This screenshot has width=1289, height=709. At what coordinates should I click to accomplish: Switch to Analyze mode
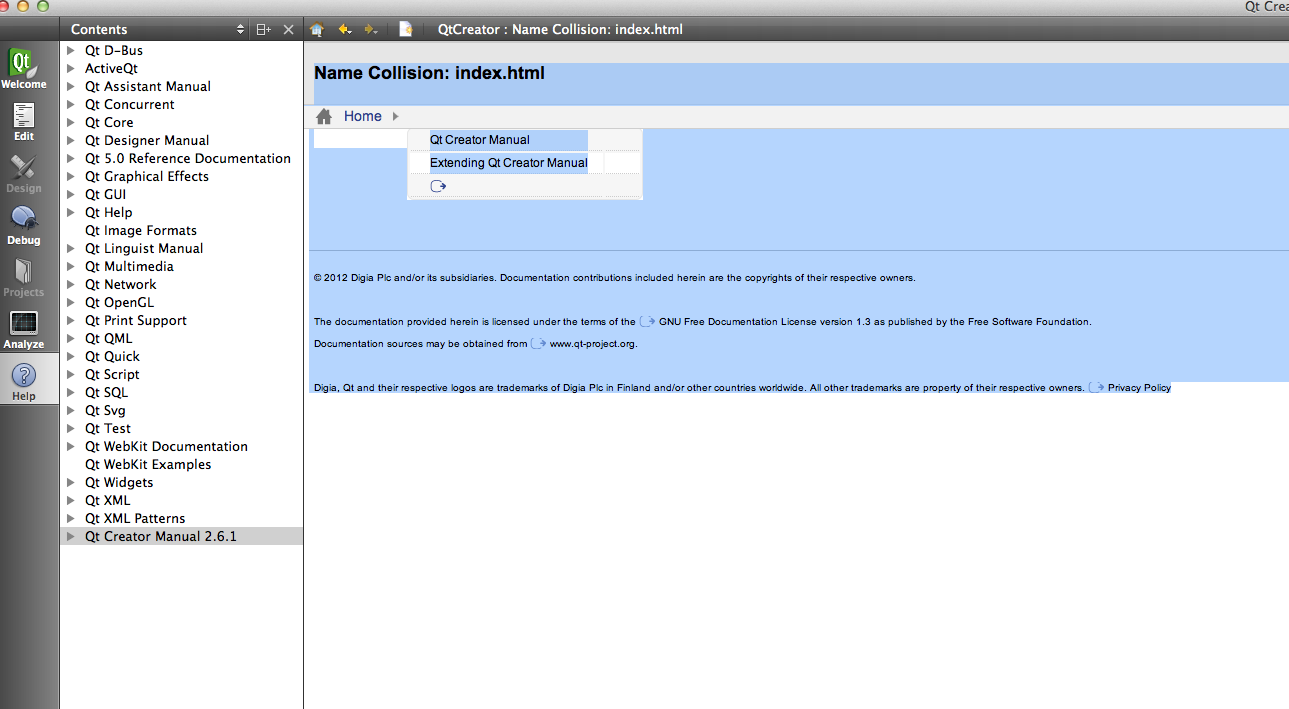(x=24, y=329)
